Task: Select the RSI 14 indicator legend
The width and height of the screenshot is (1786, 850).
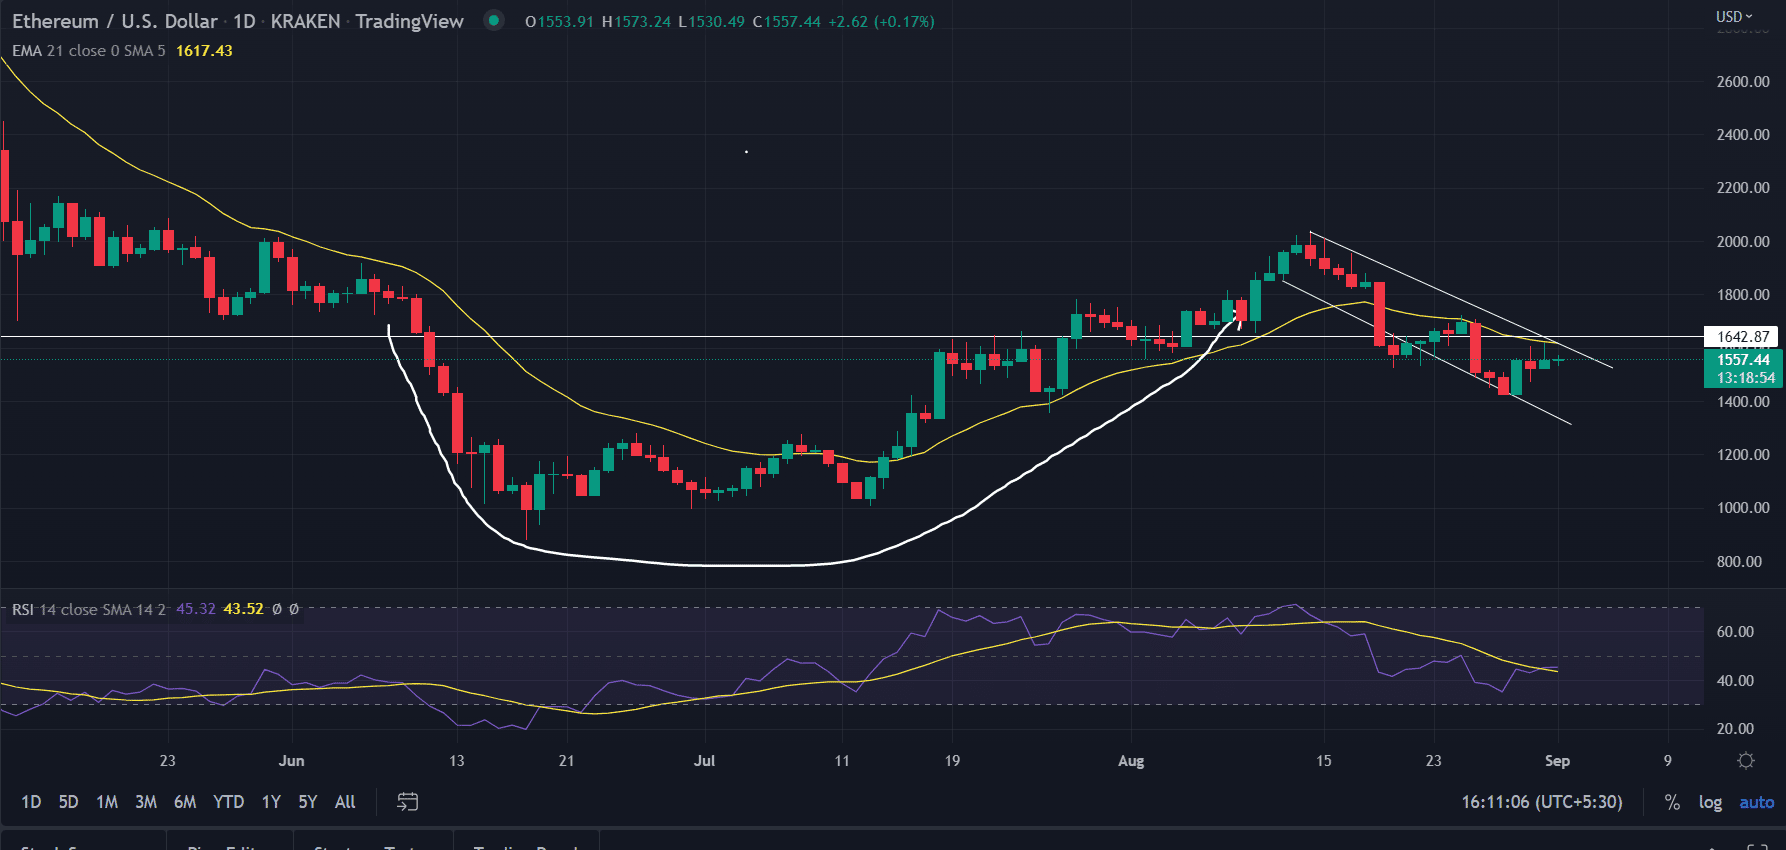Action: 88,609
